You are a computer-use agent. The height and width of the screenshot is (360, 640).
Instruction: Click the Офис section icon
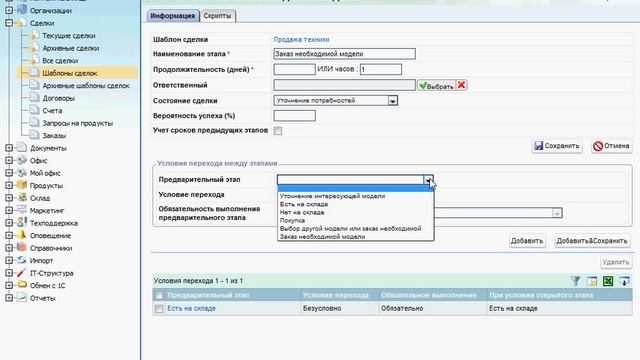[x=22, y=160]
